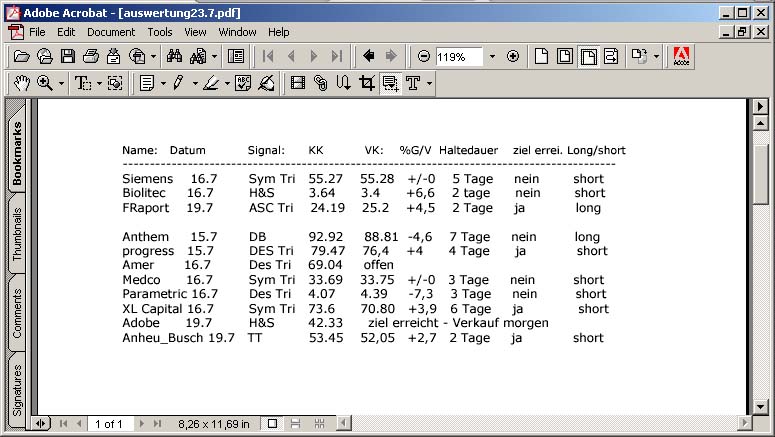Click the Find binoculars icon
This screenshot has width=775, height=437.
[174, 56]
